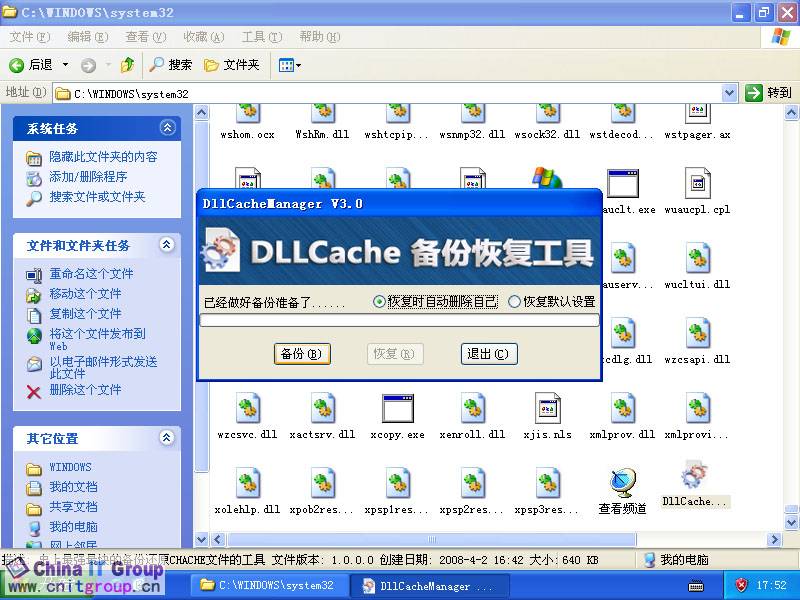Screen dimensions: 800x600
Task: Open WINDOWS folder in other places
Action: 70,467
